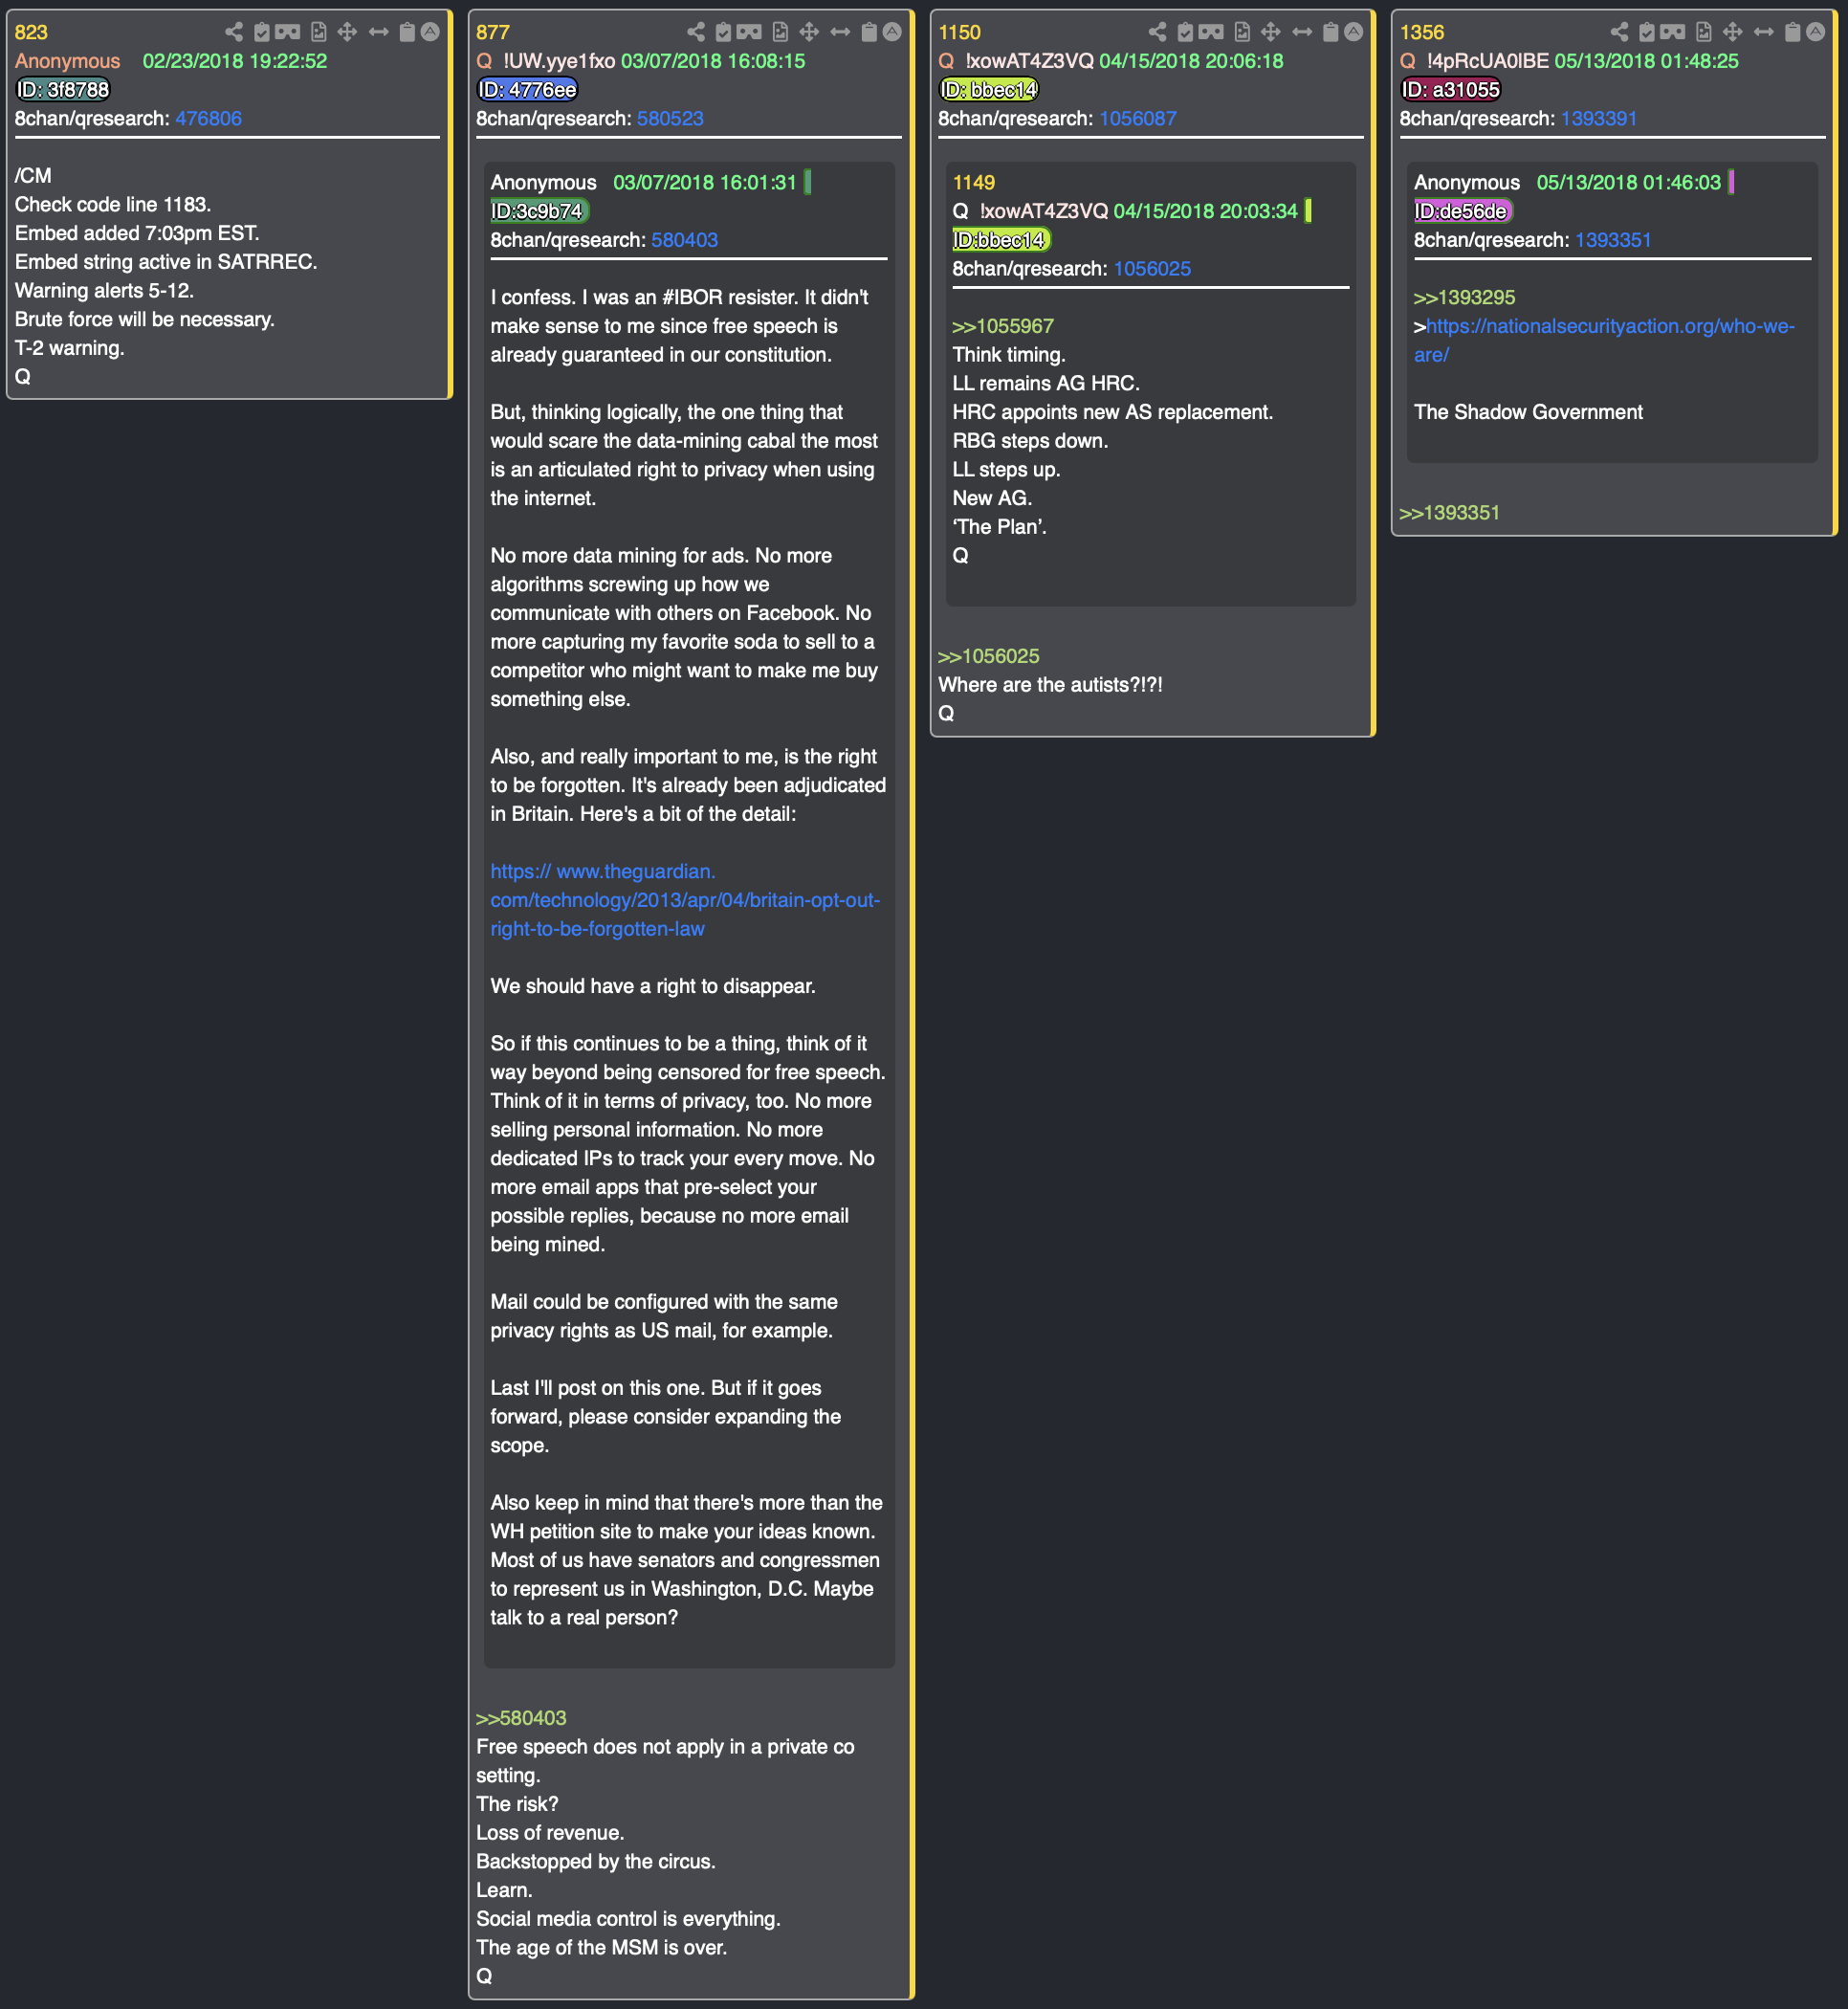Open VR goggles view for post 1150
Image resolution: width=1848 pixels, height=2009 pixels.
pos(1210,32)
